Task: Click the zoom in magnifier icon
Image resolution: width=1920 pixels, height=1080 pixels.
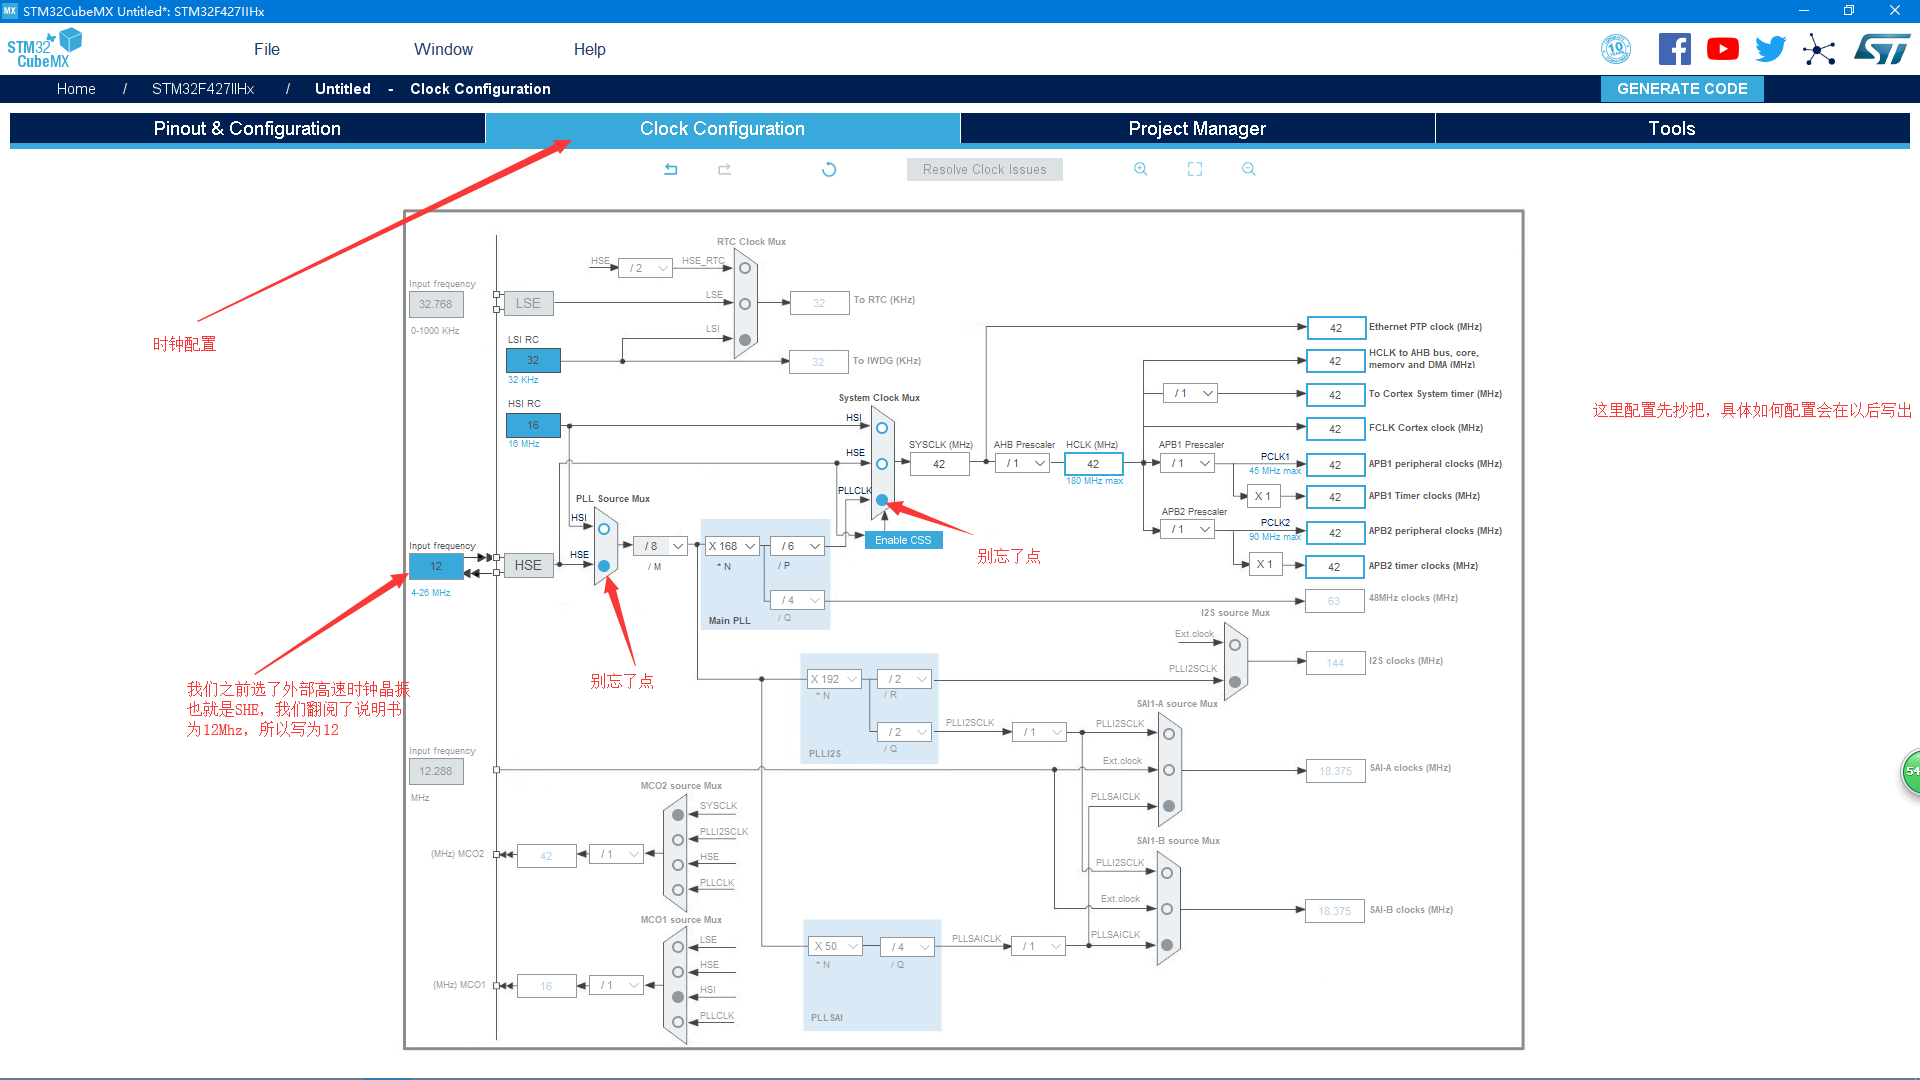Action: (1141, 170)
